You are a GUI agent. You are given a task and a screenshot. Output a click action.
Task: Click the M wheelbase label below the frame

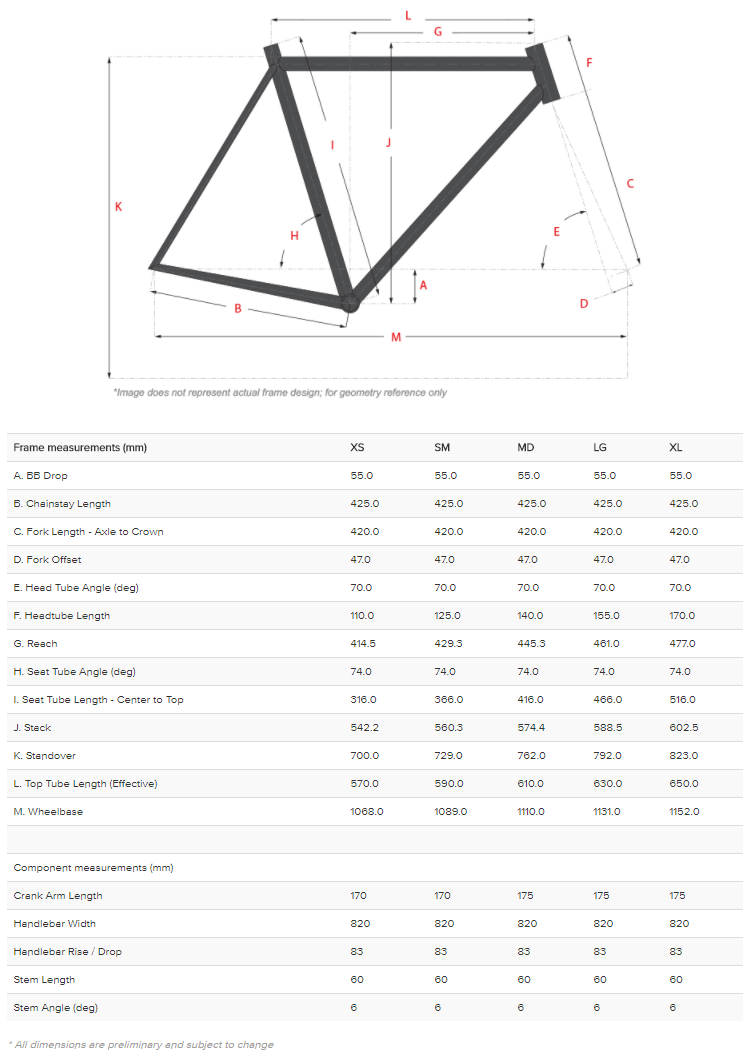[x=396, y=337]
